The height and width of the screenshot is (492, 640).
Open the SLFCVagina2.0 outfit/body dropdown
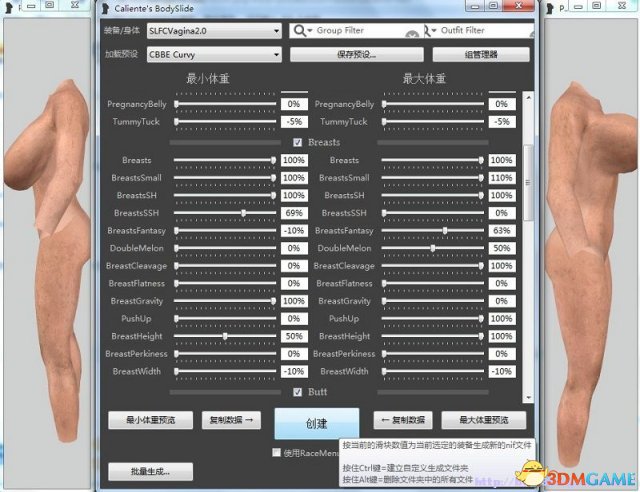[214, 31]
